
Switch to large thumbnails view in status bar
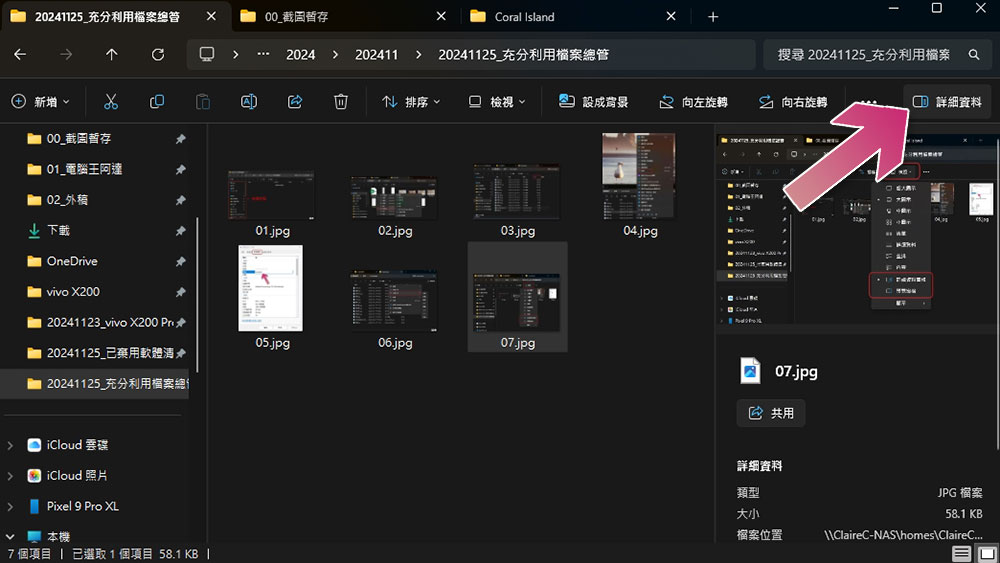point(987,553)
